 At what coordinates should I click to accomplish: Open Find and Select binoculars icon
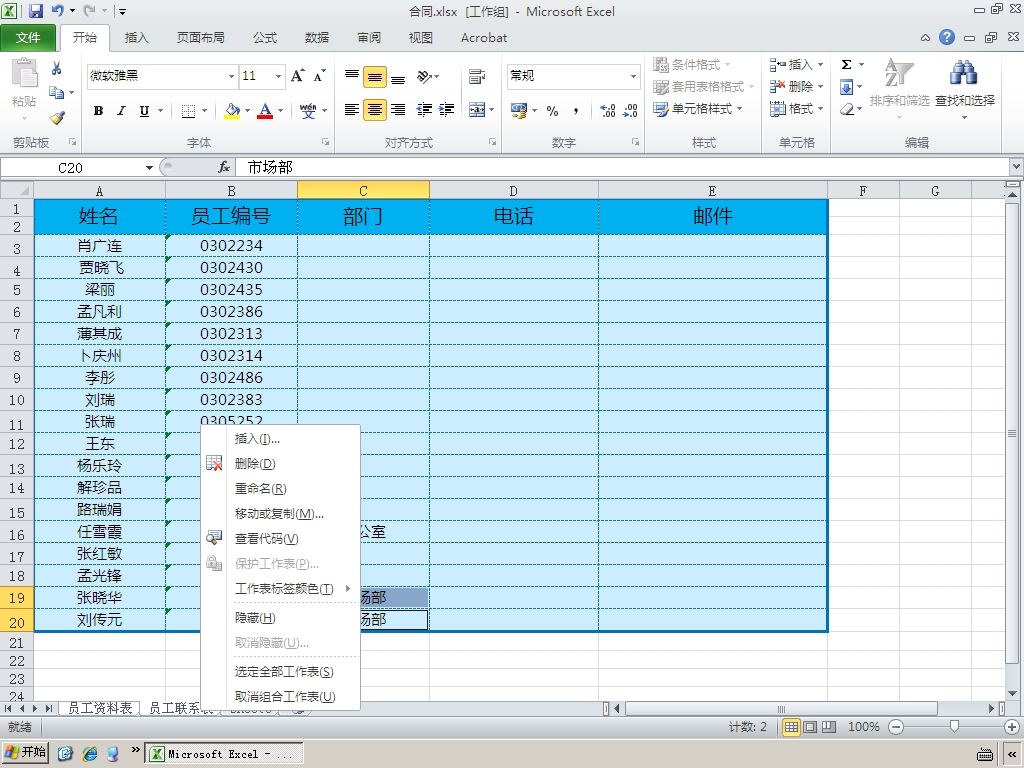click(964, 74)
